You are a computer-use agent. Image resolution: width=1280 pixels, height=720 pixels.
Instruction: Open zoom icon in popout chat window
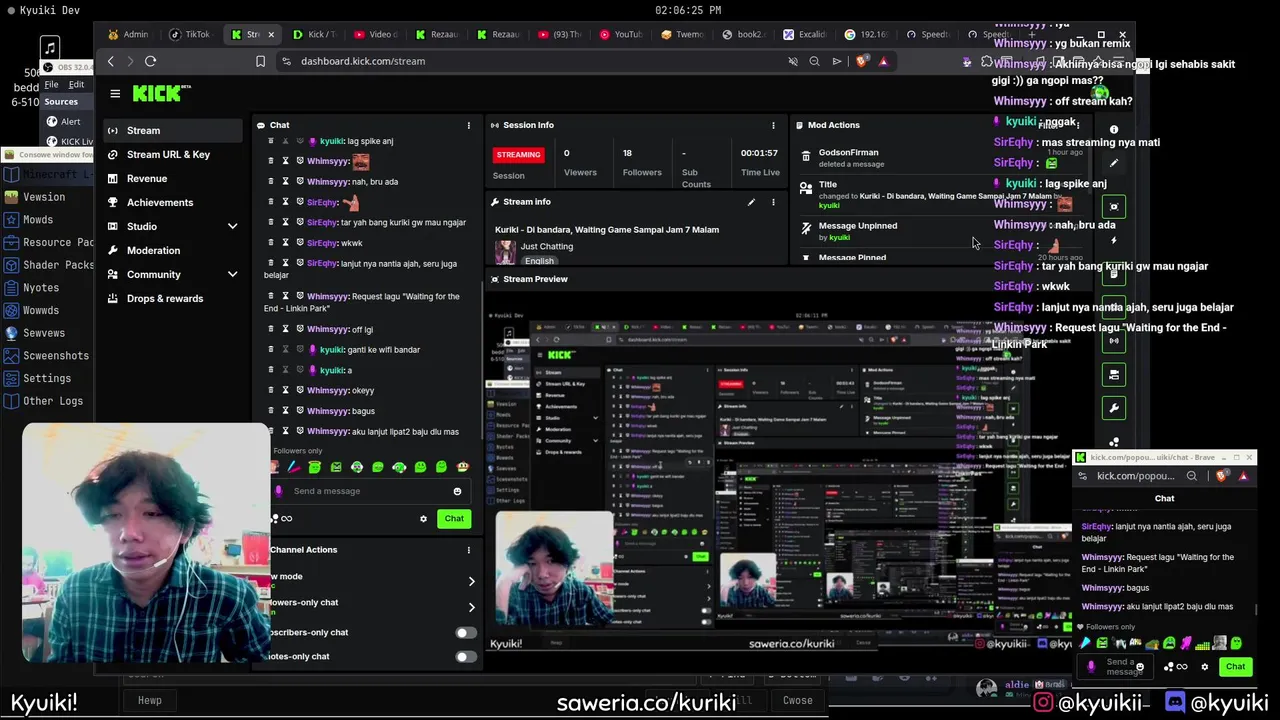tap(1191, 476)
